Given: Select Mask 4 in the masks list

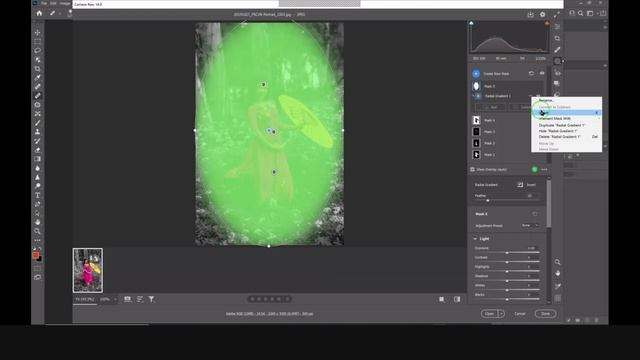Looking at the screenshot, I should (x=507, y=120).
